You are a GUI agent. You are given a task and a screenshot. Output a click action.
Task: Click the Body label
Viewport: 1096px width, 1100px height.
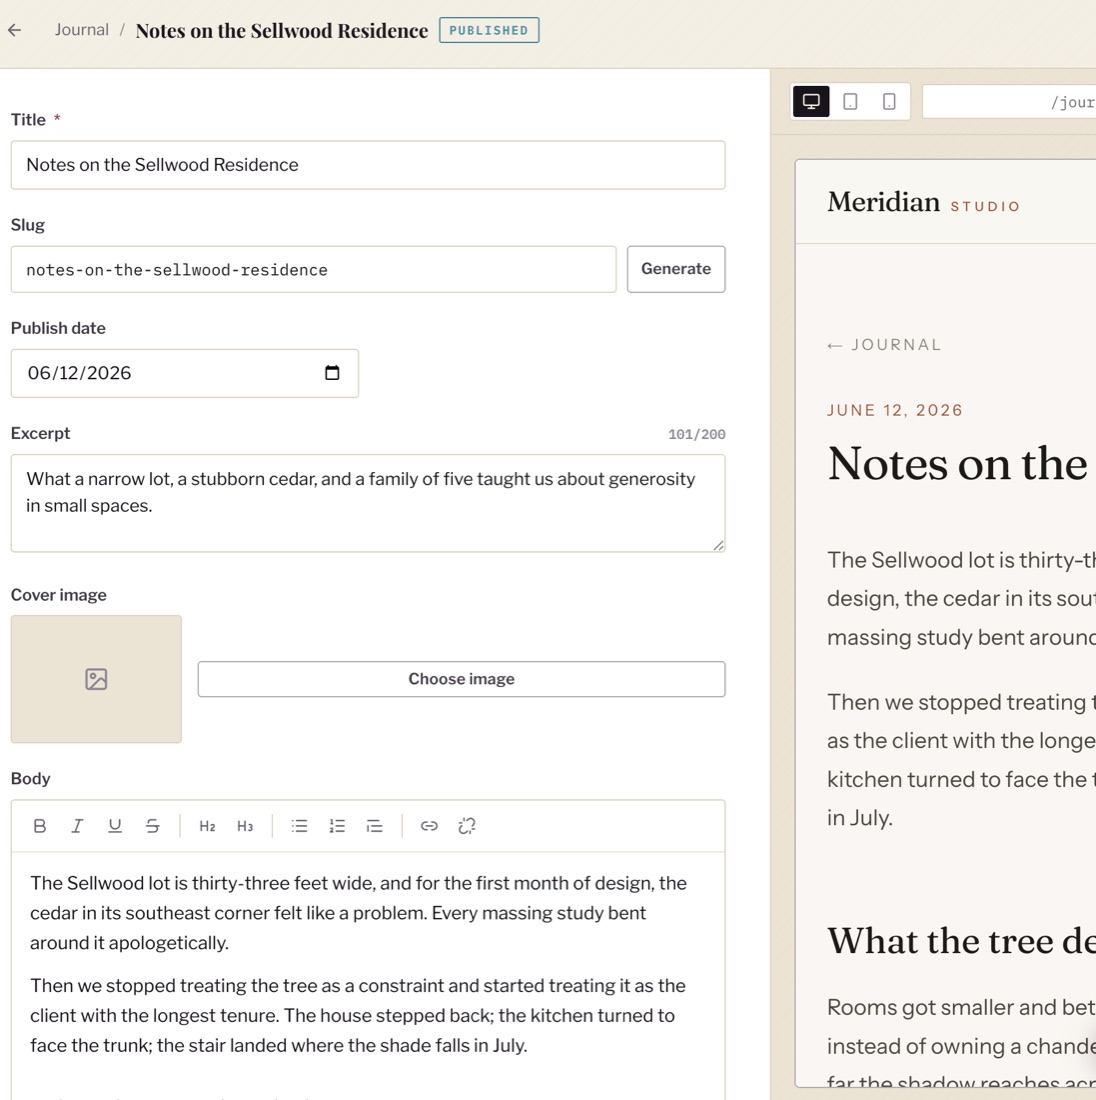pyautogui.click(x=30, y=779)
